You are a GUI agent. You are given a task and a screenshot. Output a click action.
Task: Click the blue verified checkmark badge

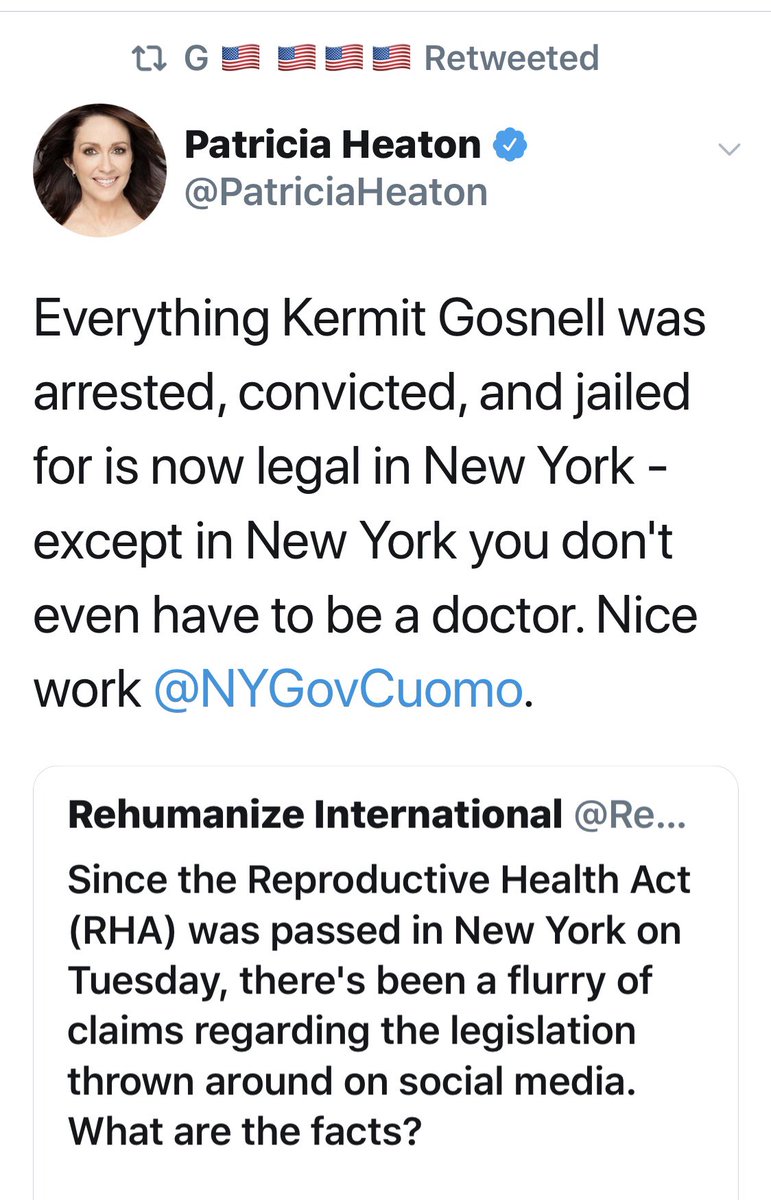(x=512, y=146)
